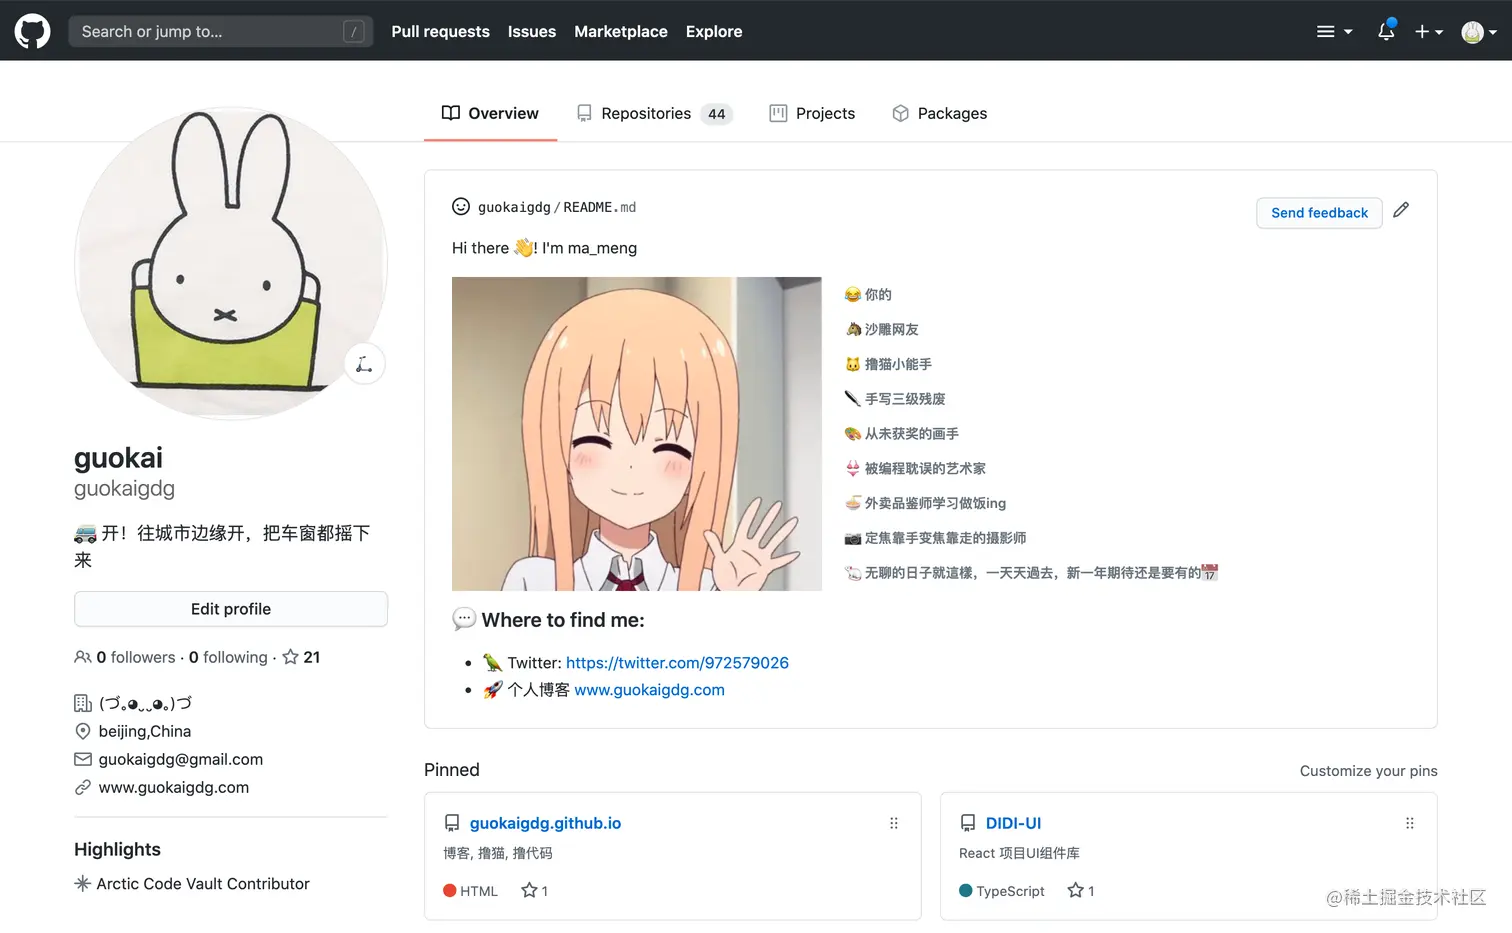Switch to the Repositories tab
Viewport: 1512px width, 933px height.
pyautogui.click(x=654, y=113)
